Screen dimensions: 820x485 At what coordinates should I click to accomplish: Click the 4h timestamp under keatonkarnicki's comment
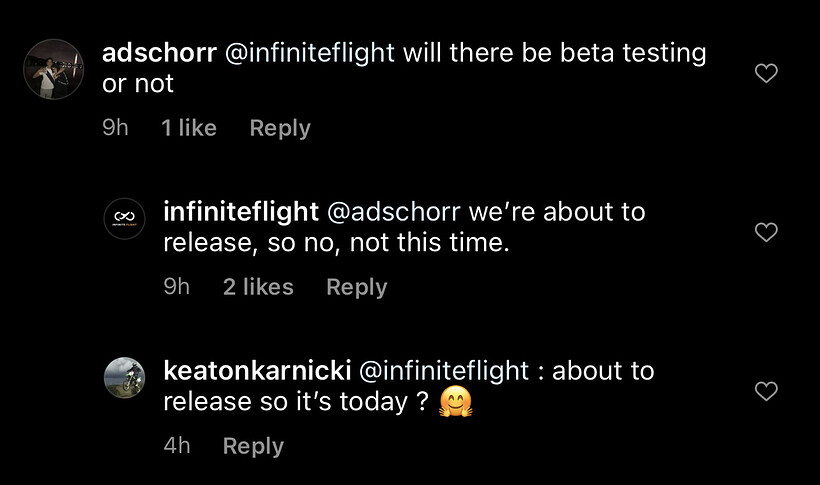(x=177, y=446)
